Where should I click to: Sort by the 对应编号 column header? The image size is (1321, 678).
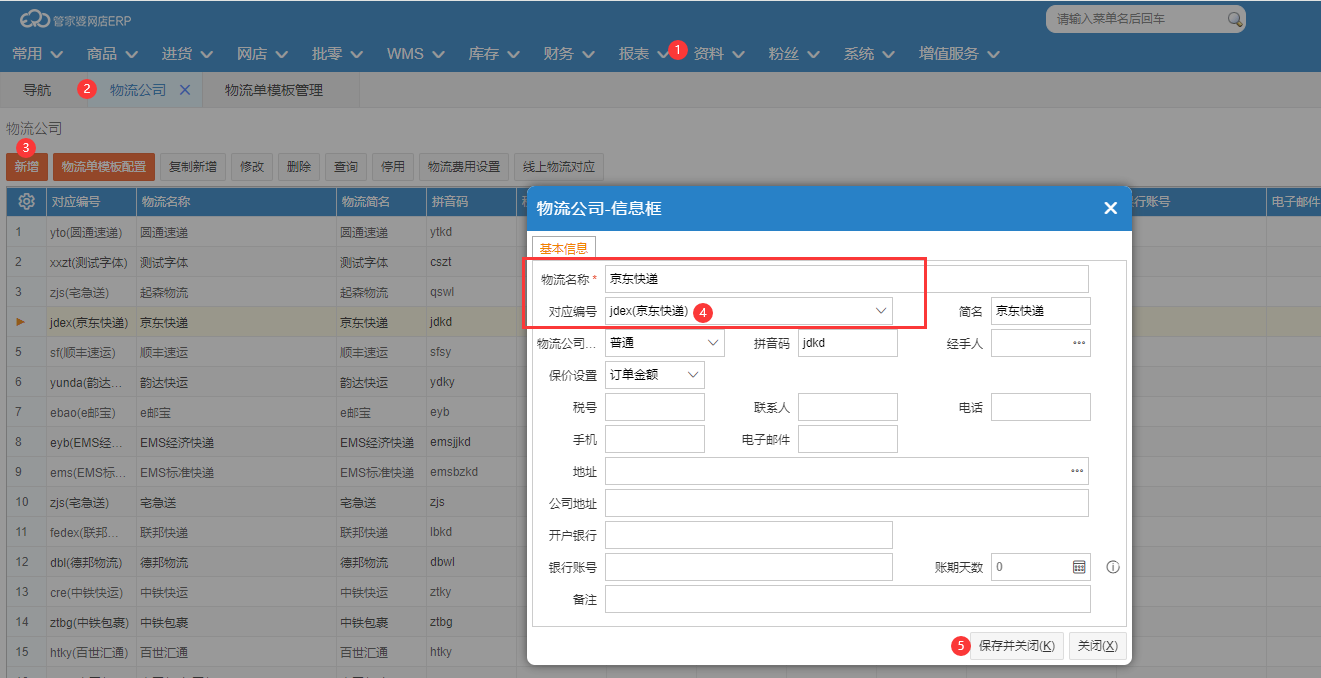tap(91, 201)
